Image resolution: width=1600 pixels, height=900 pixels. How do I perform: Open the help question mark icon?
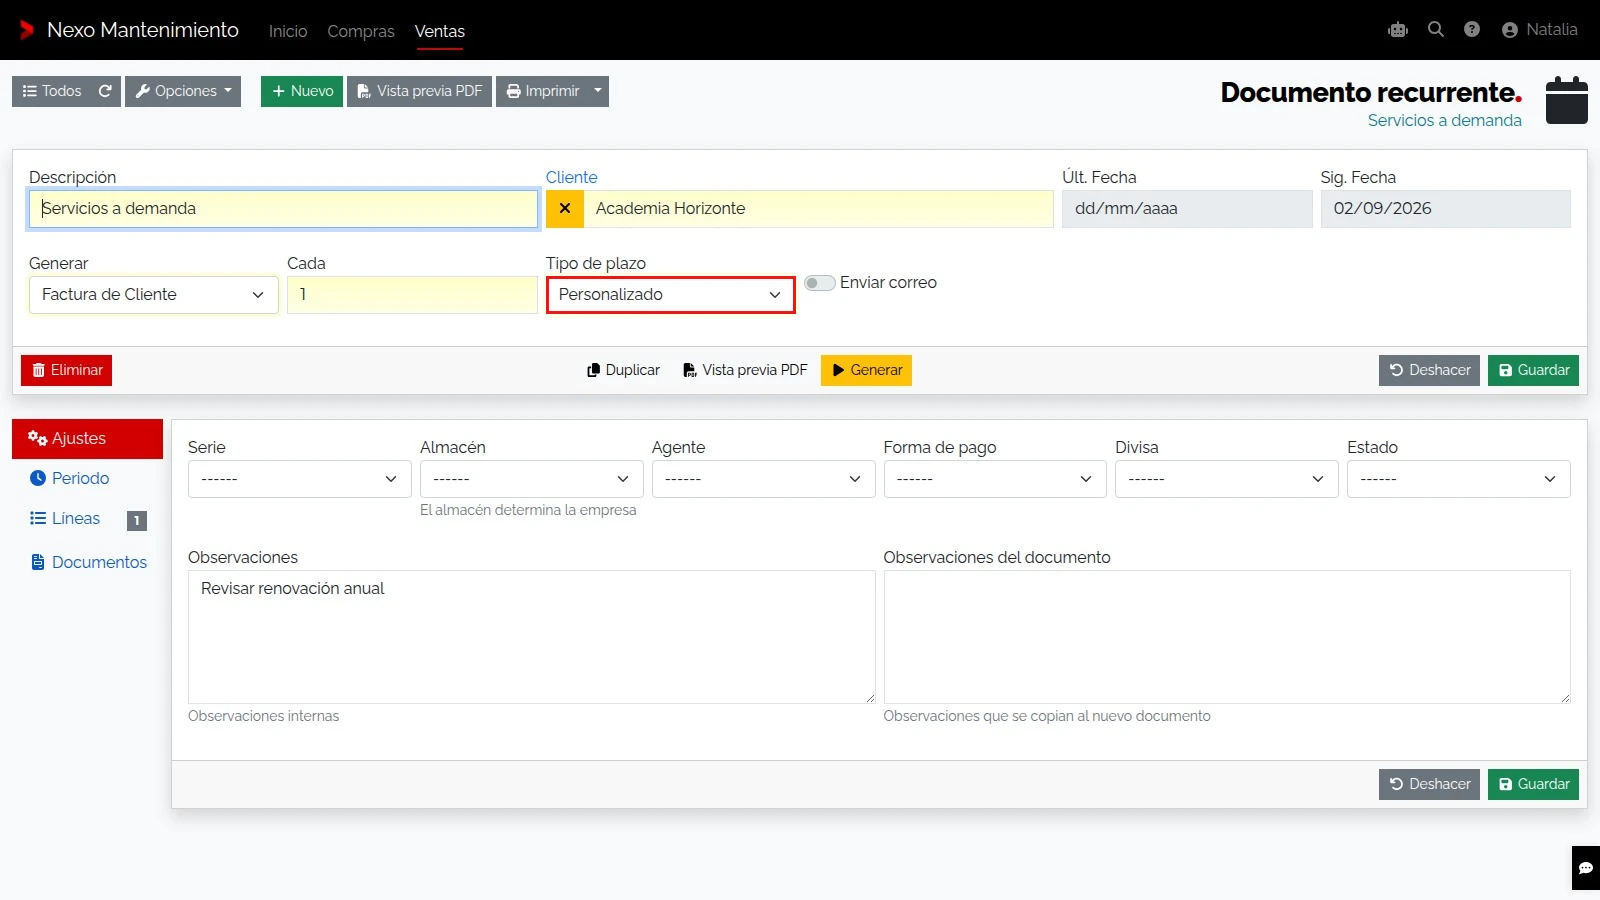coord(1472,30)
